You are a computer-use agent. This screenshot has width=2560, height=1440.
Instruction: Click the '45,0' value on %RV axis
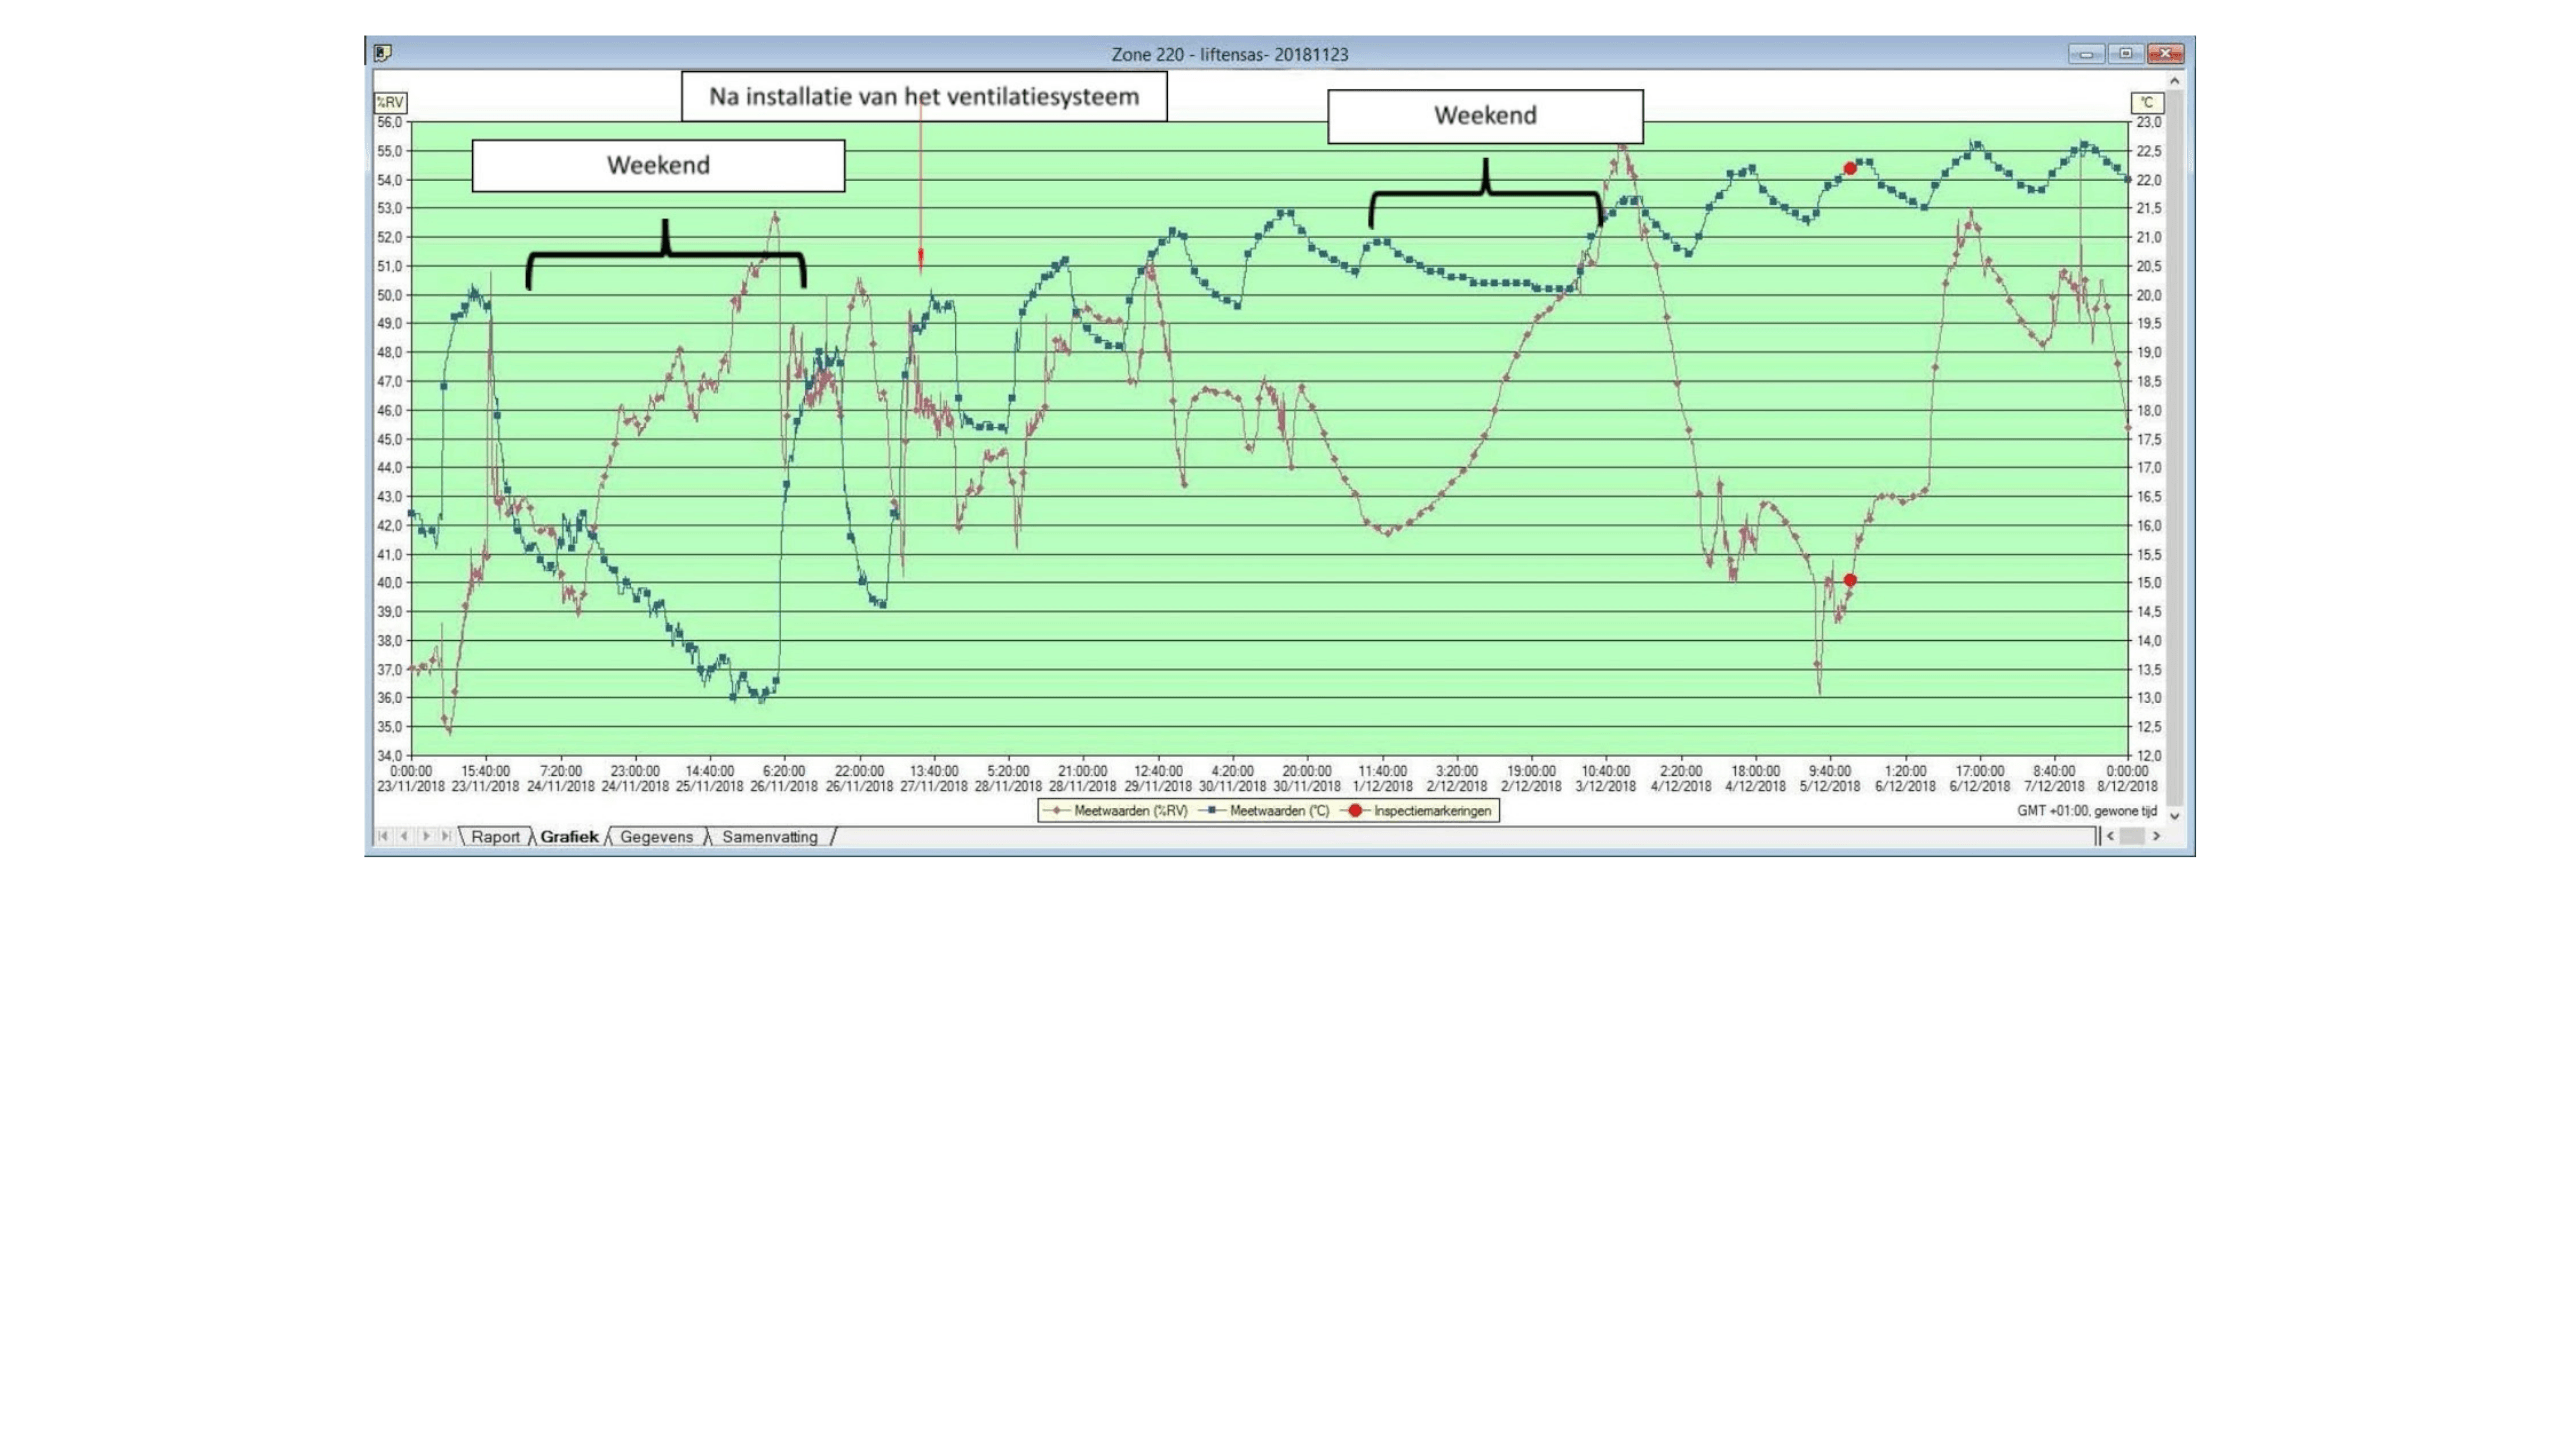[x=389, y=439]
